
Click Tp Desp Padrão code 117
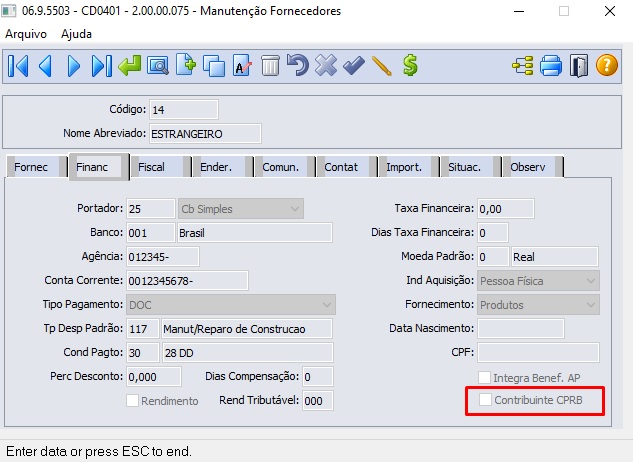(143, 329)
